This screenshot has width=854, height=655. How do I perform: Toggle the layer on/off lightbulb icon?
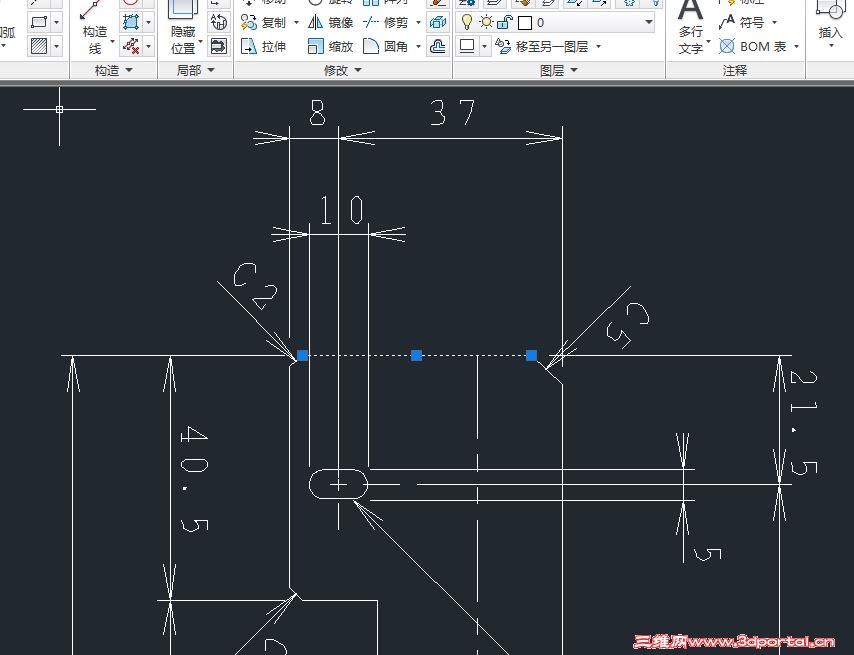coord(466,20)
